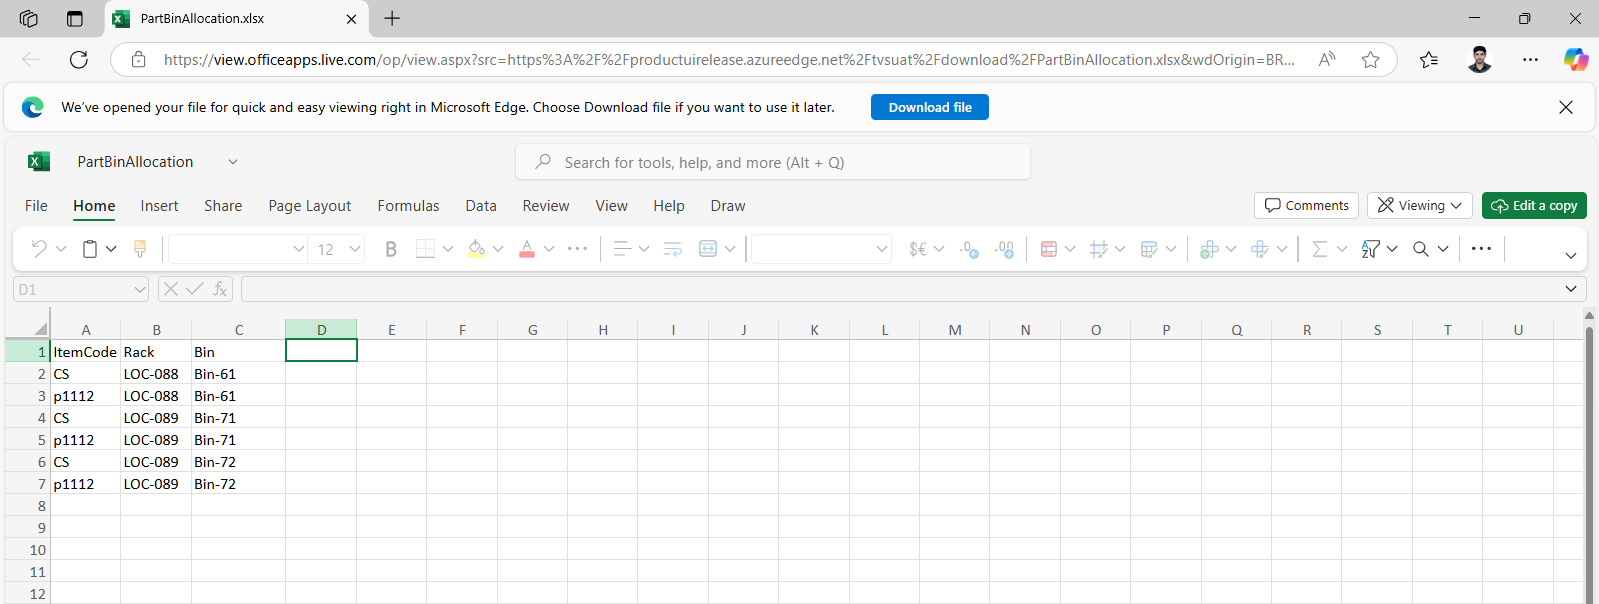Screen dimensions: 1599x604
Task: Open the Viewing mode dropdown
Action: (1419, 205)
